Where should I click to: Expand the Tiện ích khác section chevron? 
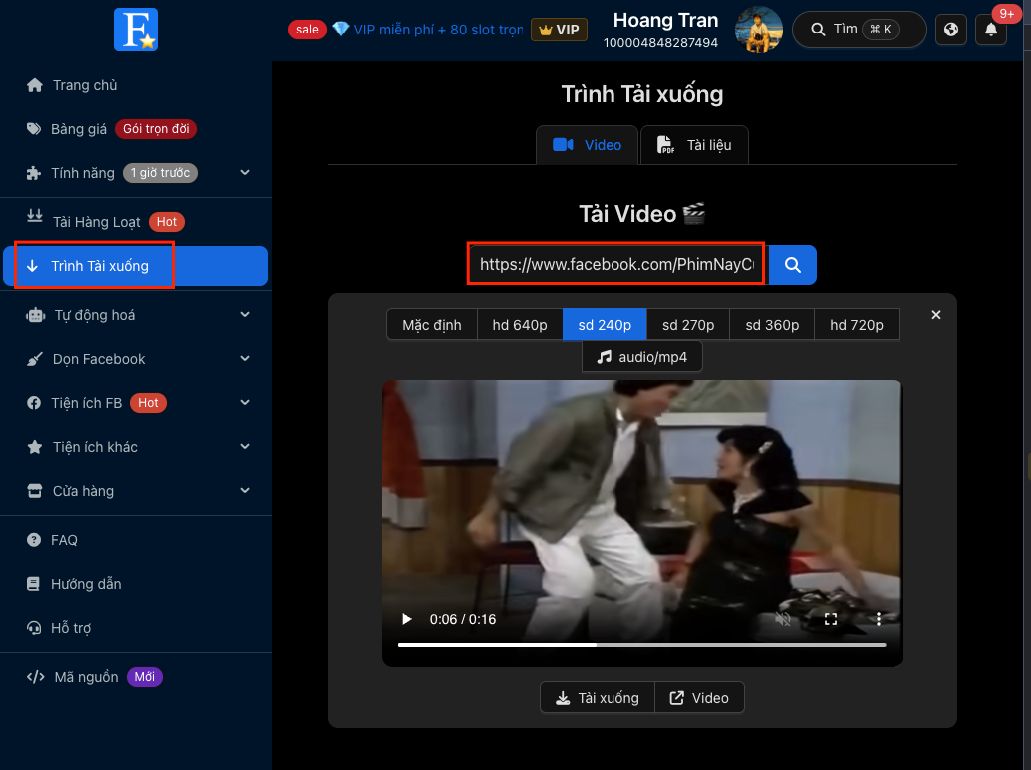pyautogui.click(x=245, y=446)
